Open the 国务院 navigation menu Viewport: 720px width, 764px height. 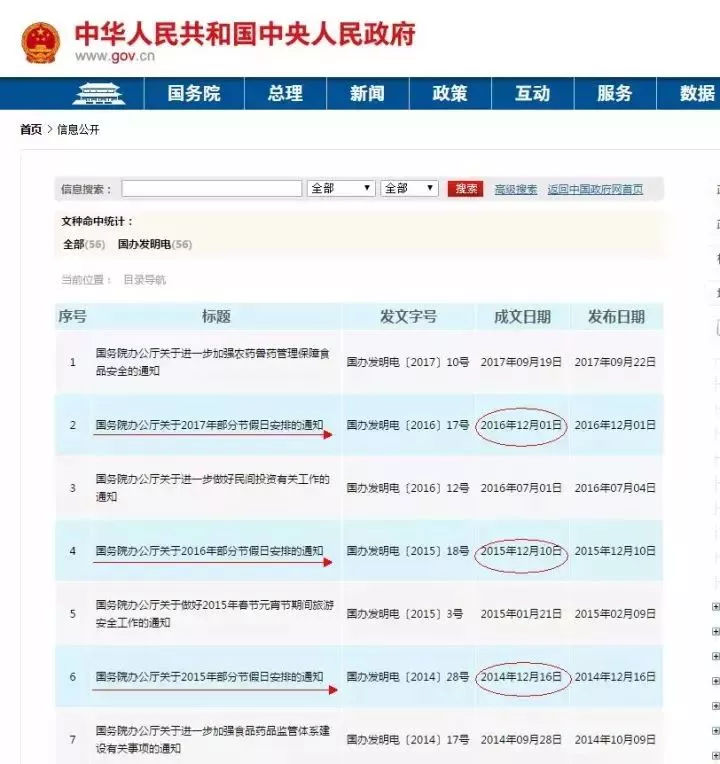(x=193, y=94)
